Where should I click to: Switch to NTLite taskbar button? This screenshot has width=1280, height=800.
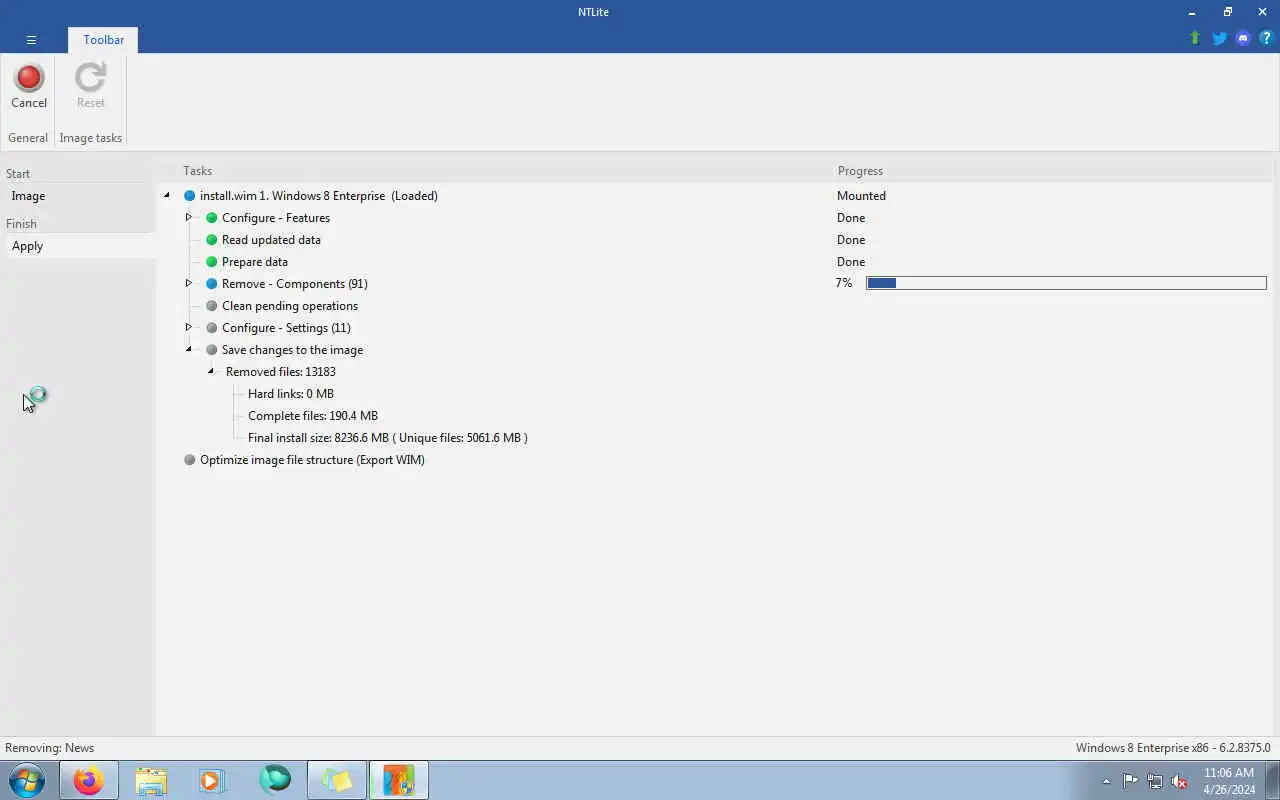pos(398,780)
